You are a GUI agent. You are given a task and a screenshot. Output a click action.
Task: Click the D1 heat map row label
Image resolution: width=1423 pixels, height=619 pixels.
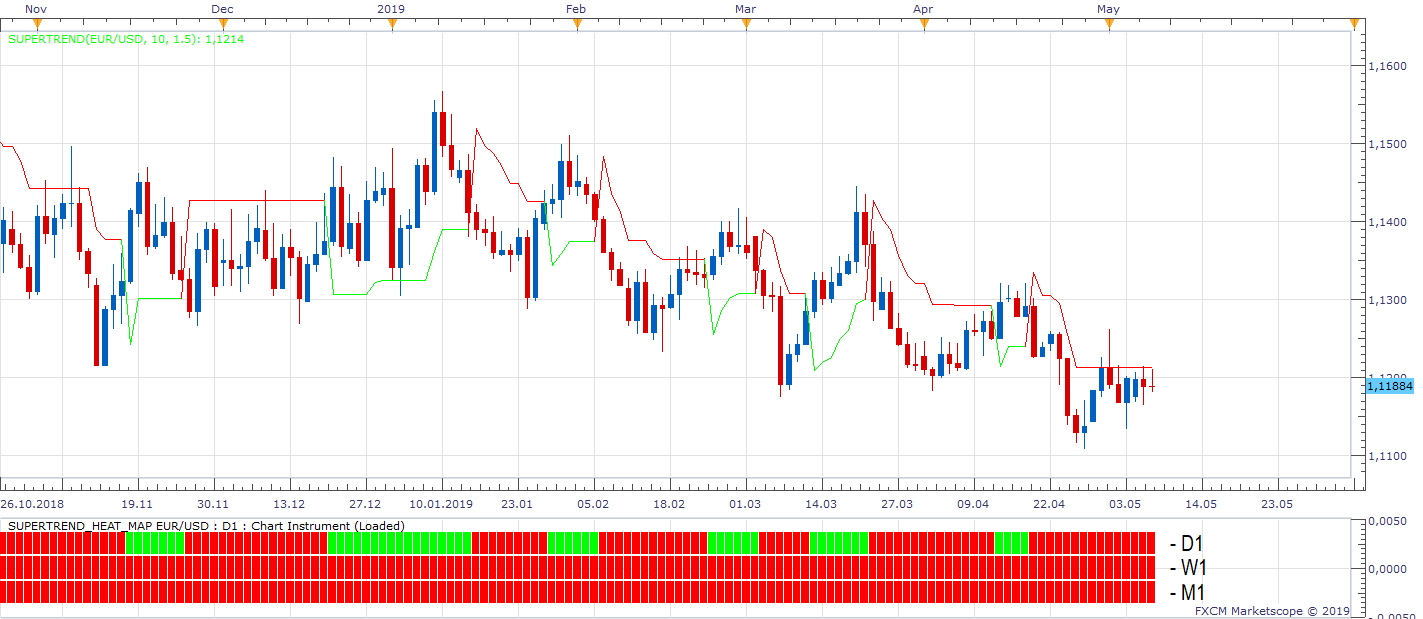[1186, 544]
